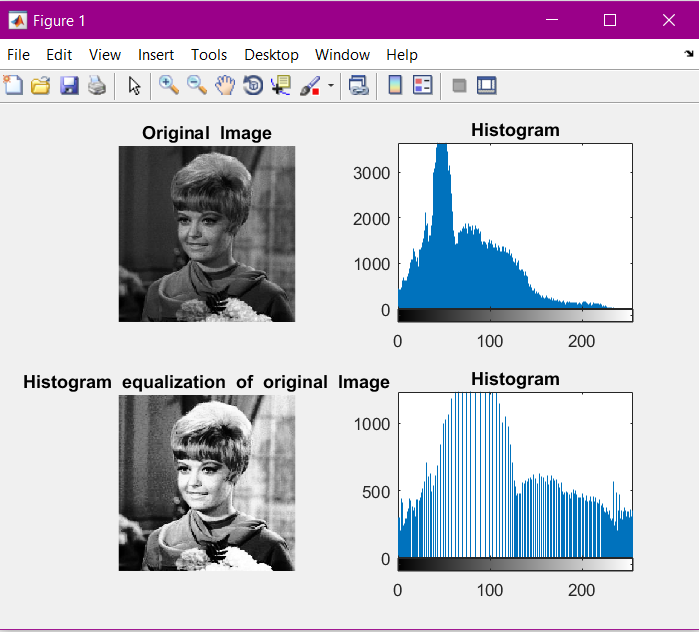Image resolution: width=699 pixels, height=632 pixels.
Task: Select the Zoom In magnifier tool
Action: pyautogui.click(x=169, y=86)
